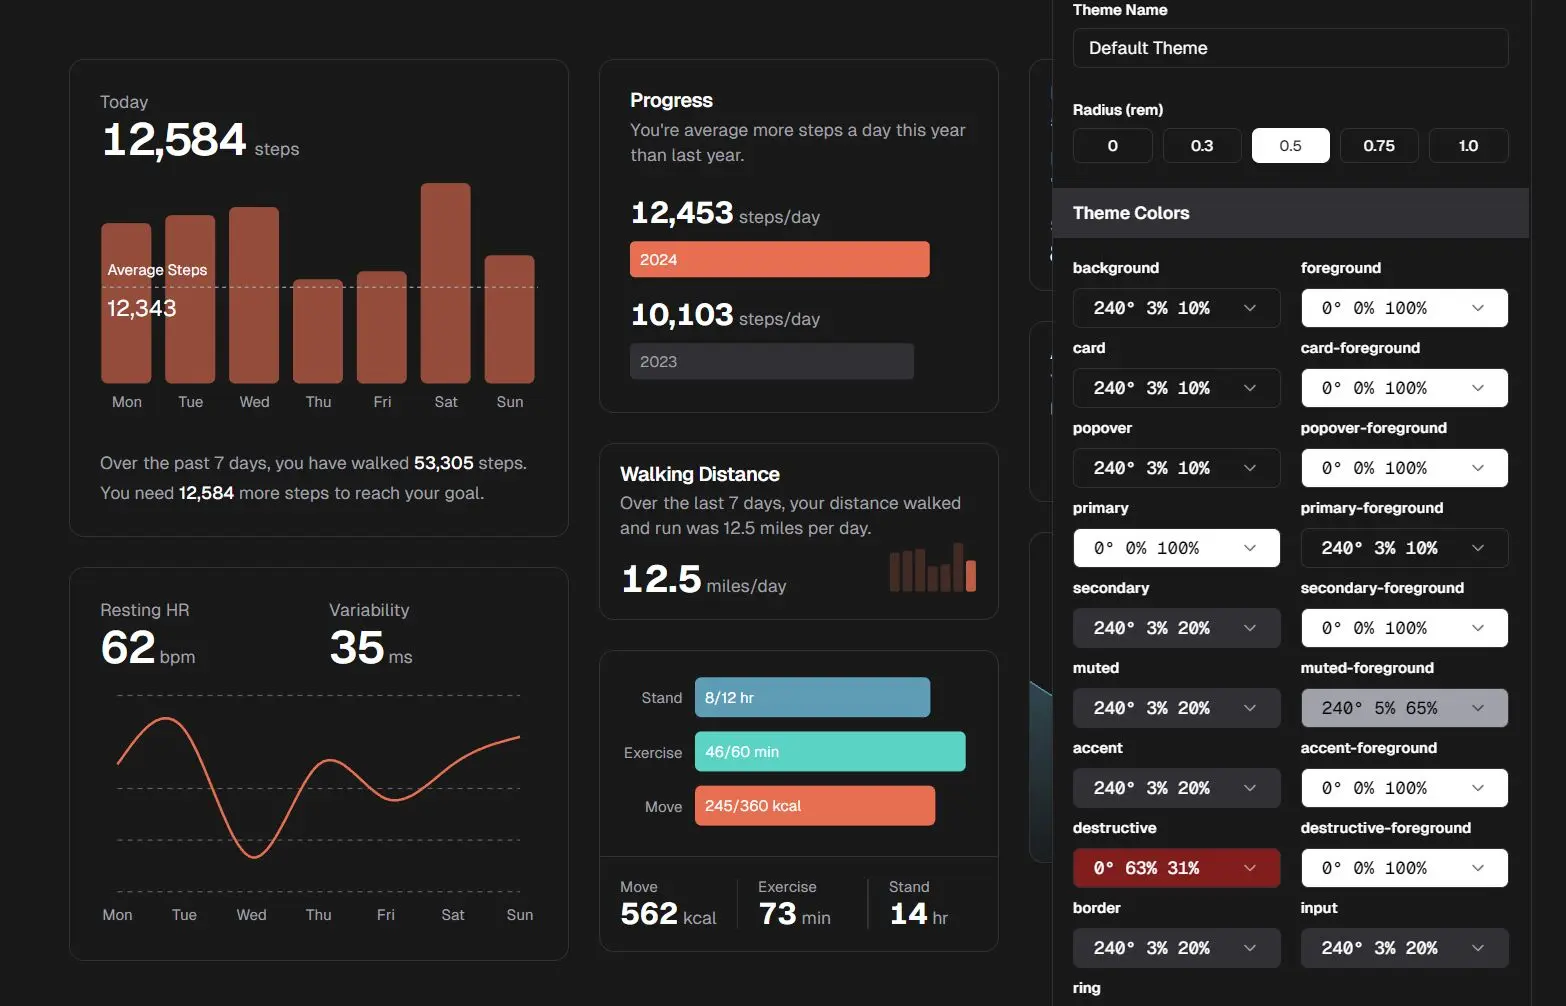
Task: Open the foreground color dropdown
Action: click(1404, 307)
